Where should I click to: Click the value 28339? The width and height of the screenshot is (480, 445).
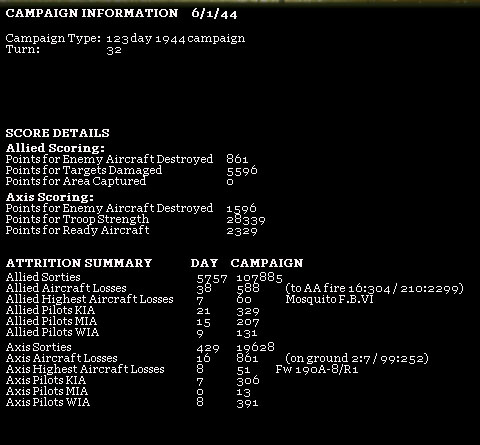[x=246, y=220]
